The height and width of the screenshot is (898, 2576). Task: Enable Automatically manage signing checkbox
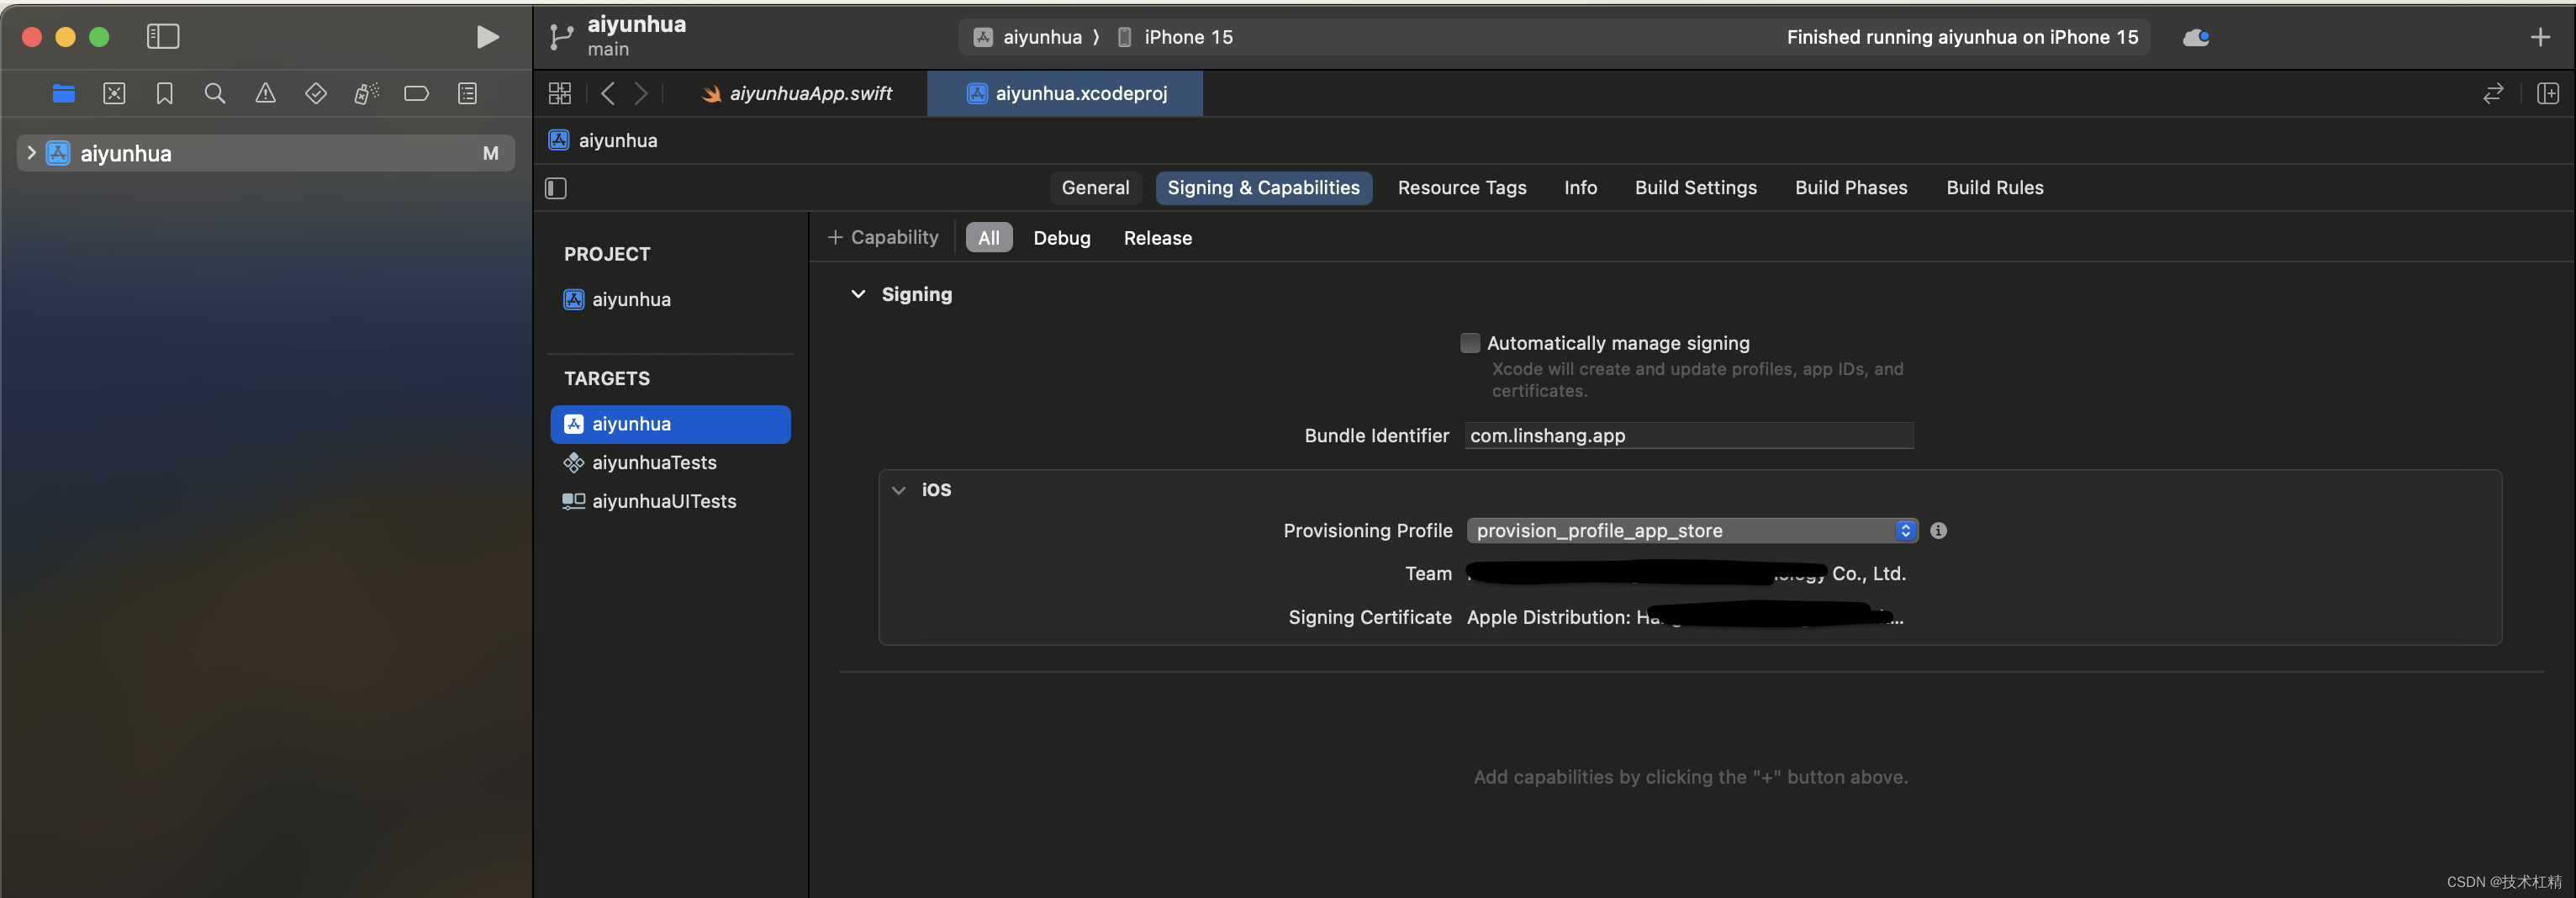[x=1469, y=343]
